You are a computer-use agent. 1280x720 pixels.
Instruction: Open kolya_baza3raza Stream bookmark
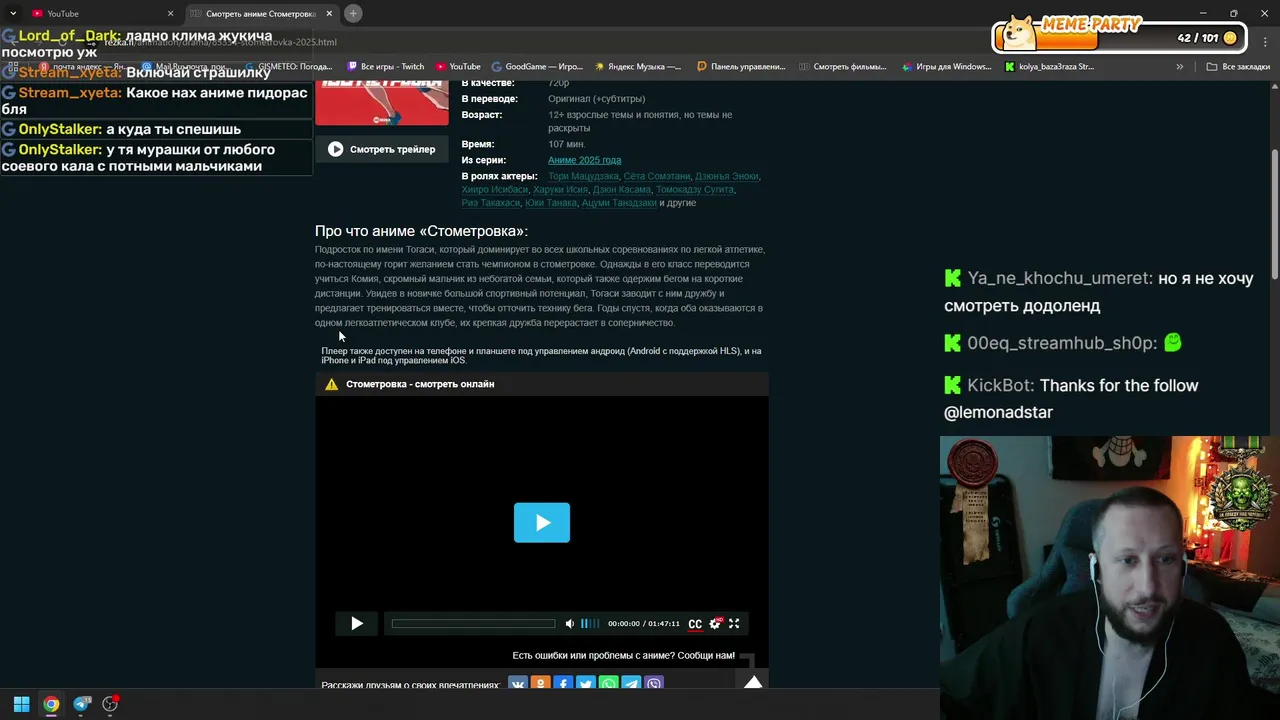pos(1049,67)
